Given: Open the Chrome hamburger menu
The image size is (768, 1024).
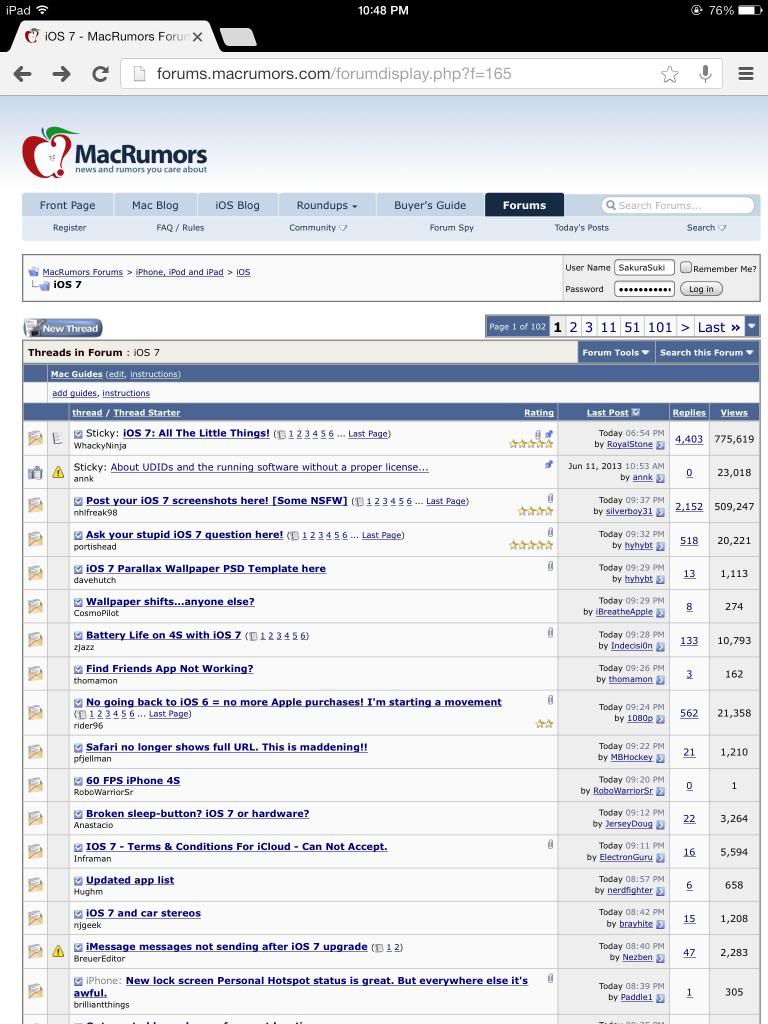Looking at the screenshot, I should pos(746,73).
